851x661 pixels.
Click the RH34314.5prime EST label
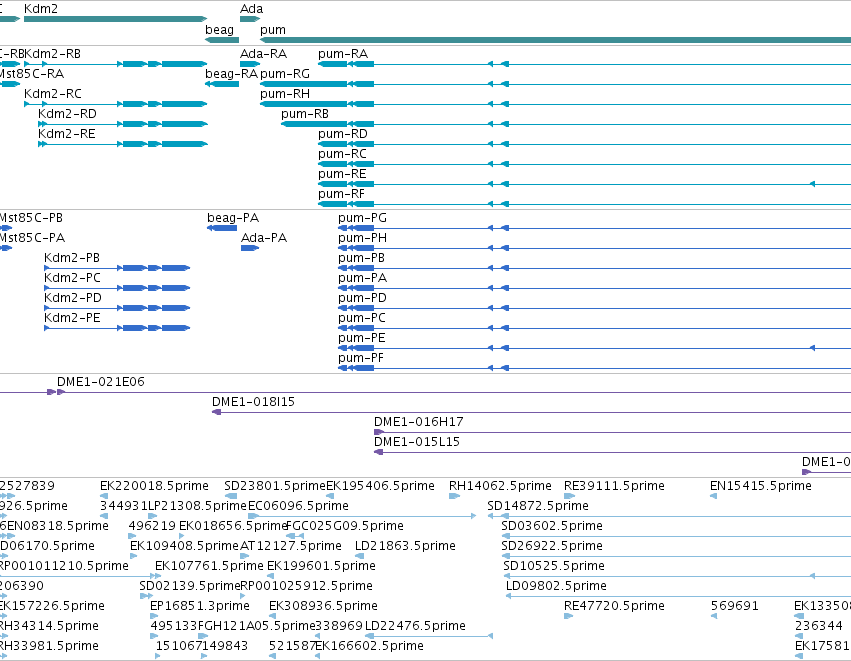click(48, 626)
